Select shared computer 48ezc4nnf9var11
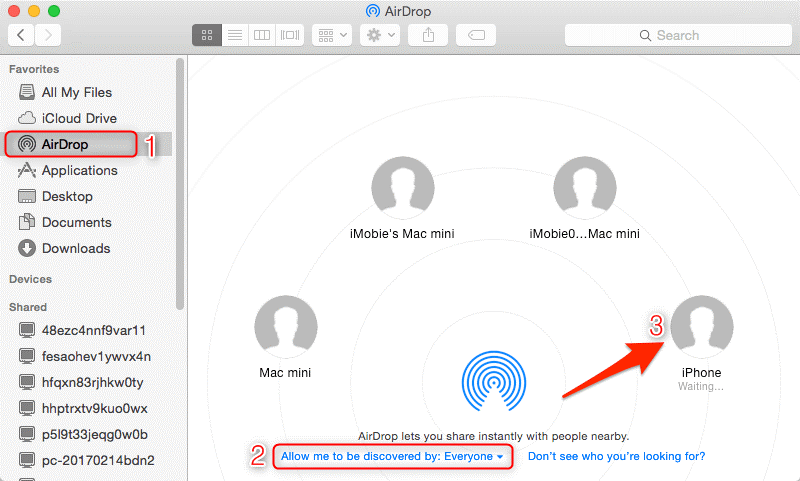This screenshot has height=481, width=800. click(x=82, y=331)
